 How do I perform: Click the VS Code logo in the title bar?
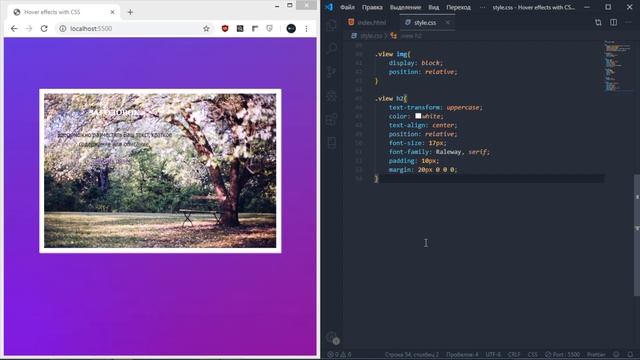329,7
